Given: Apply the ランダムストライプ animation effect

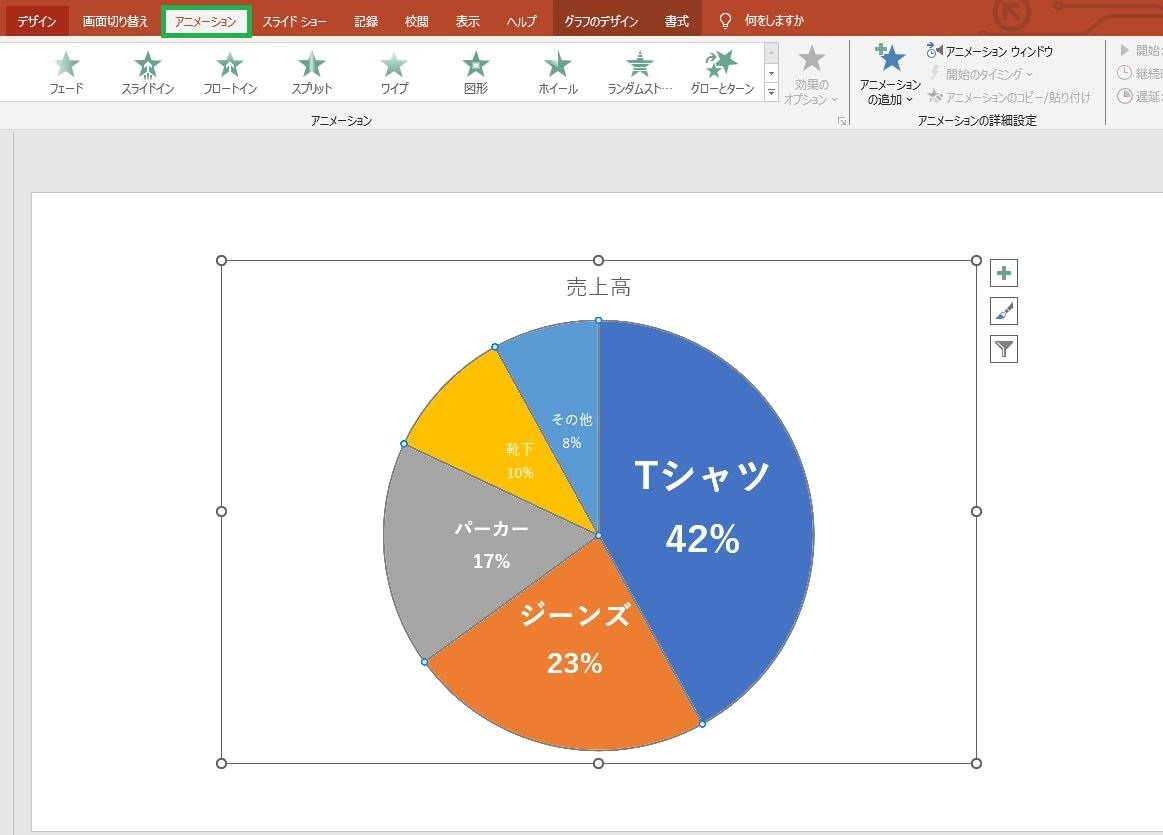Looking at the screenshot, I should 639,73.
